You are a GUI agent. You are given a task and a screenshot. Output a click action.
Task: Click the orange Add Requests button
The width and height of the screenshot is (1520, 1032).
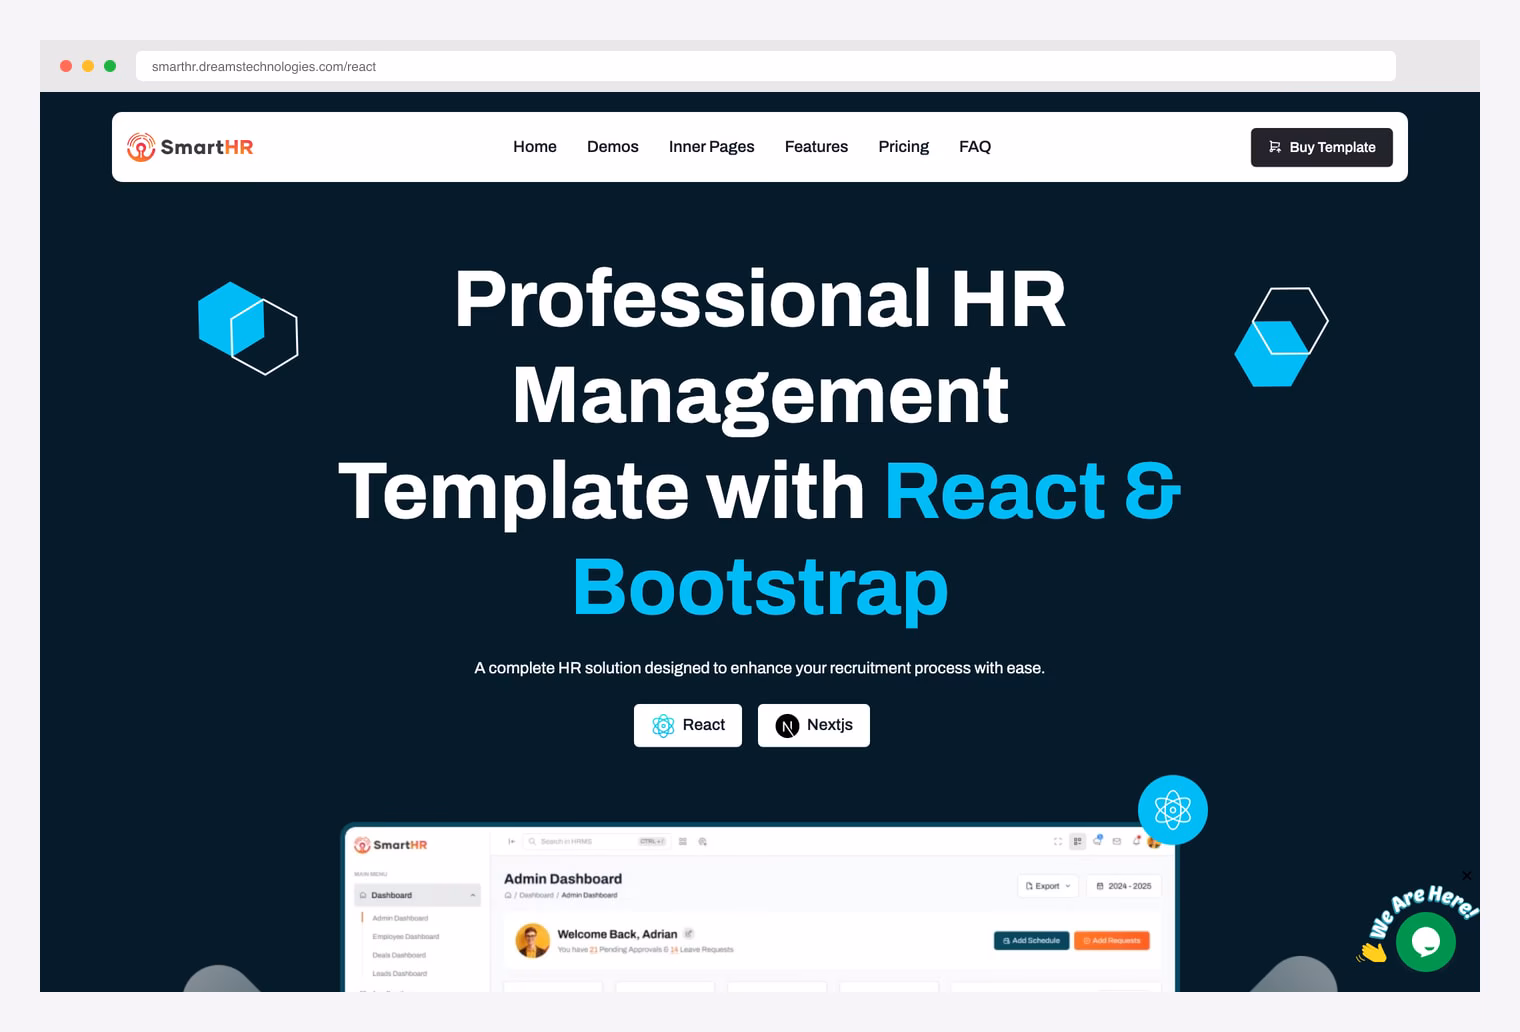[x=1112, y=941]
